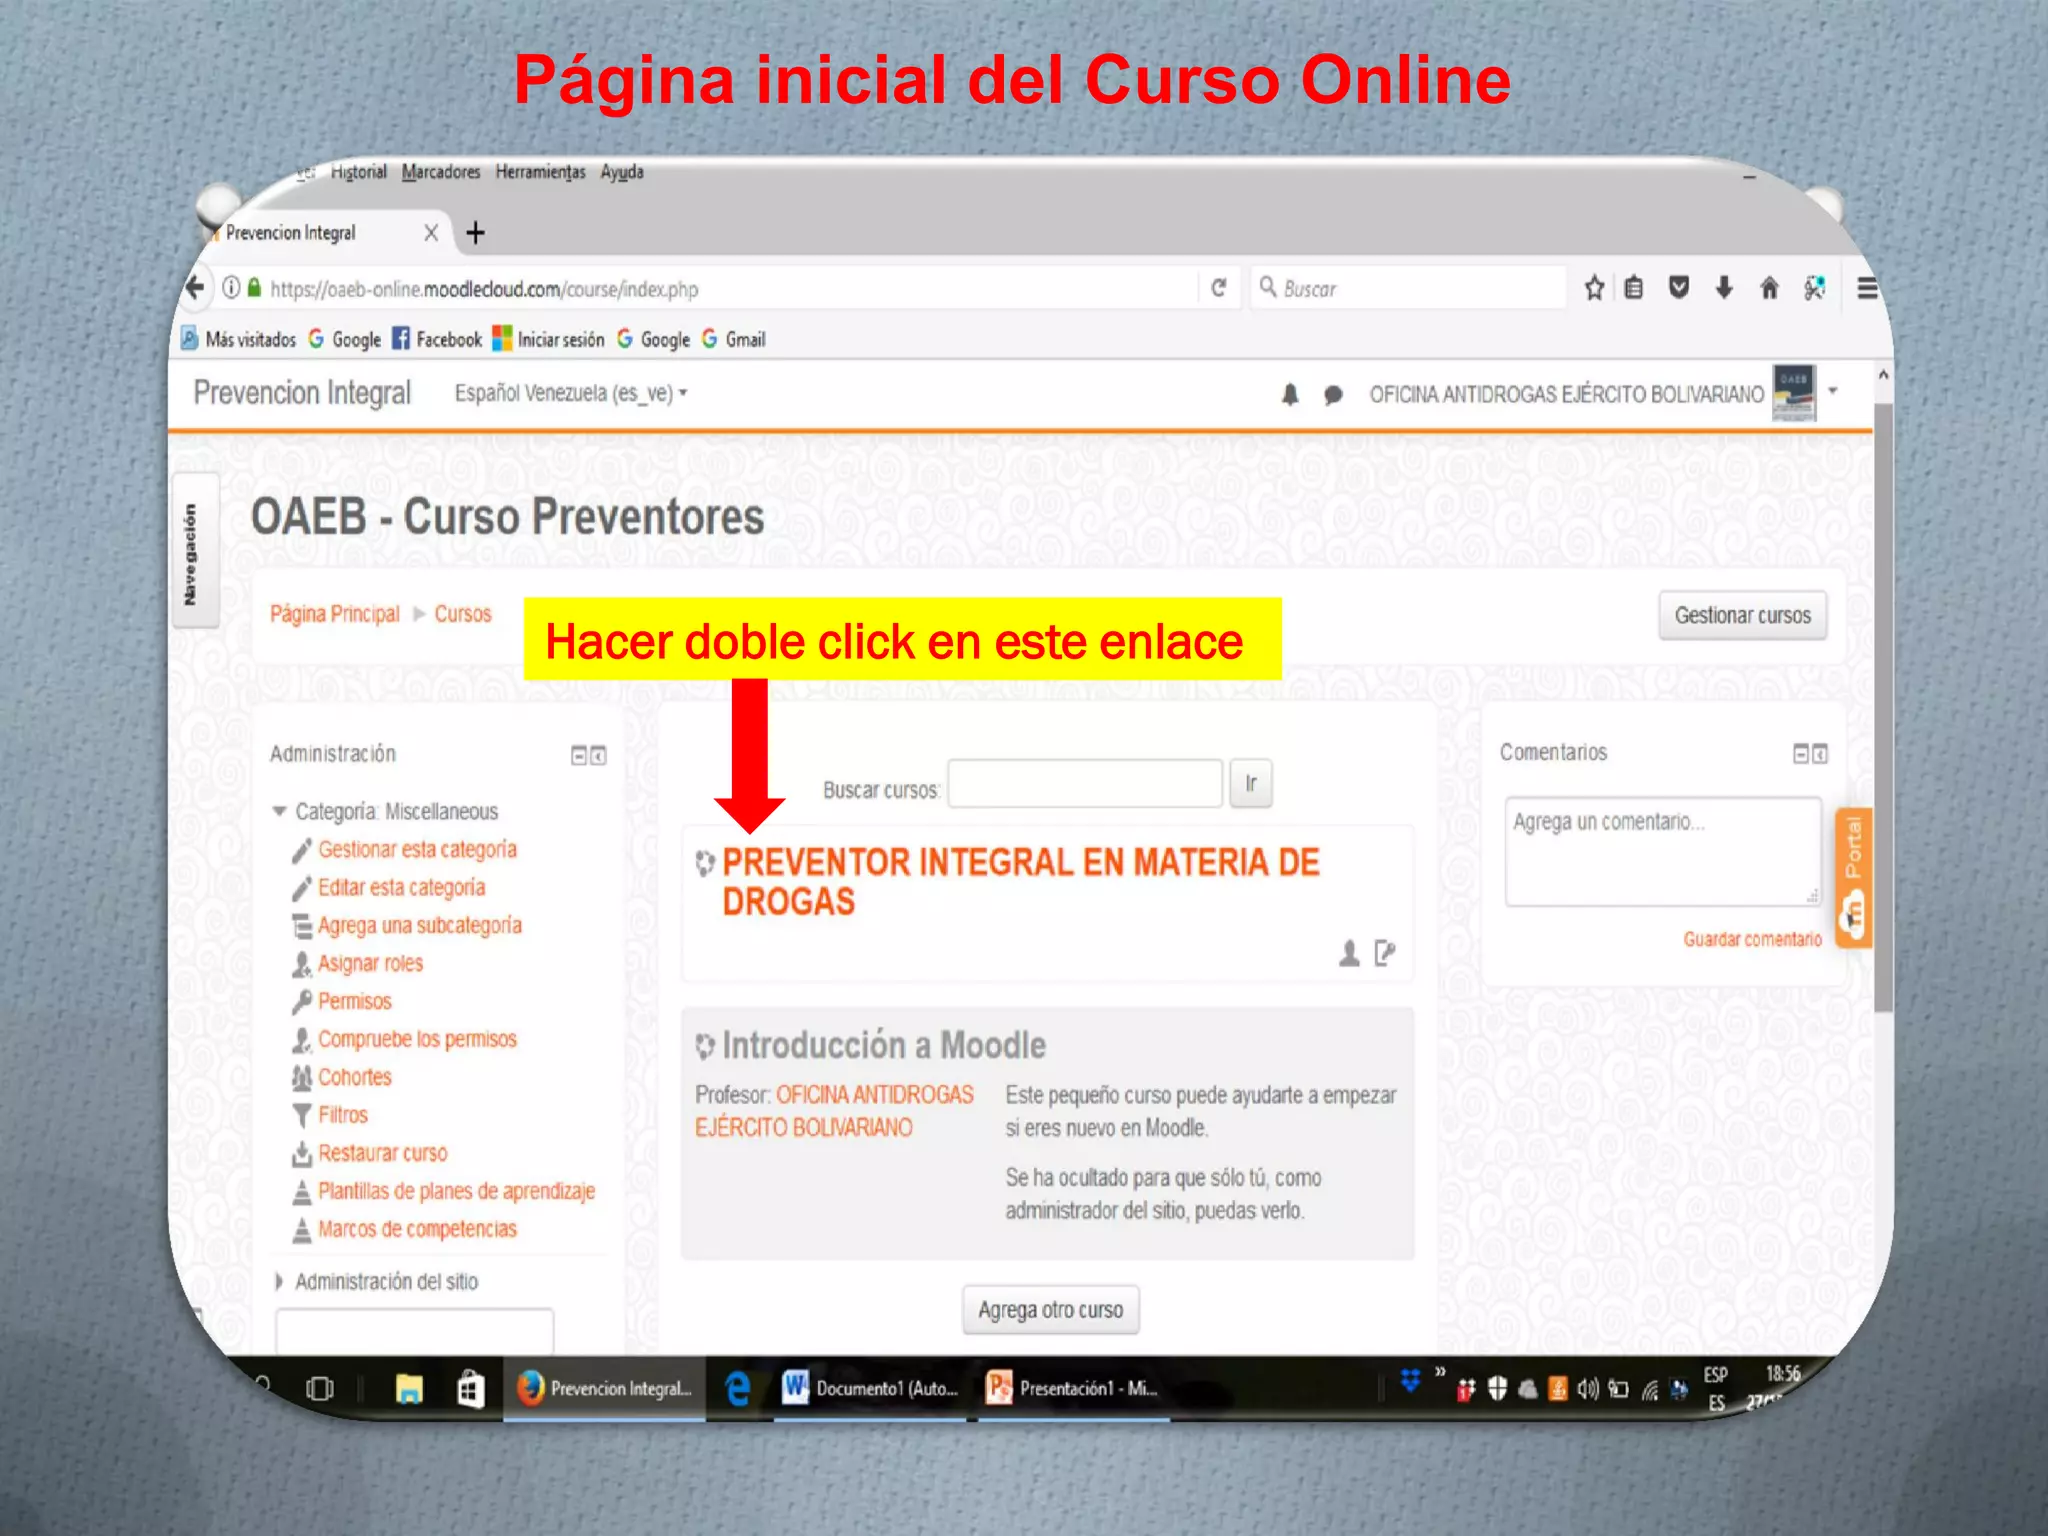This screenshot has width=2048, height=1536.
Task: Open the Herramientas menu
Action: (540, 172)
